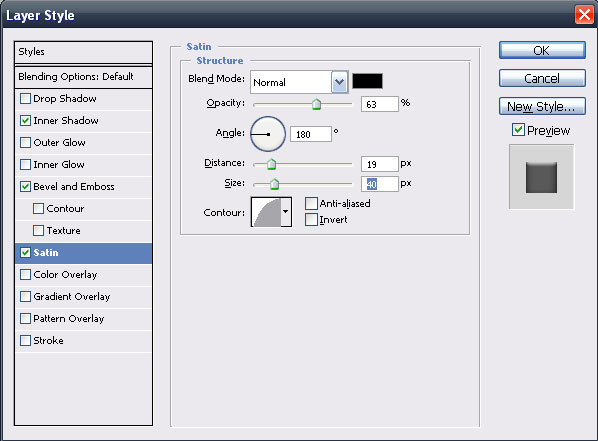Select the Styles panel entry
This screenshot has width=598, height=441.
click(83, 52)
